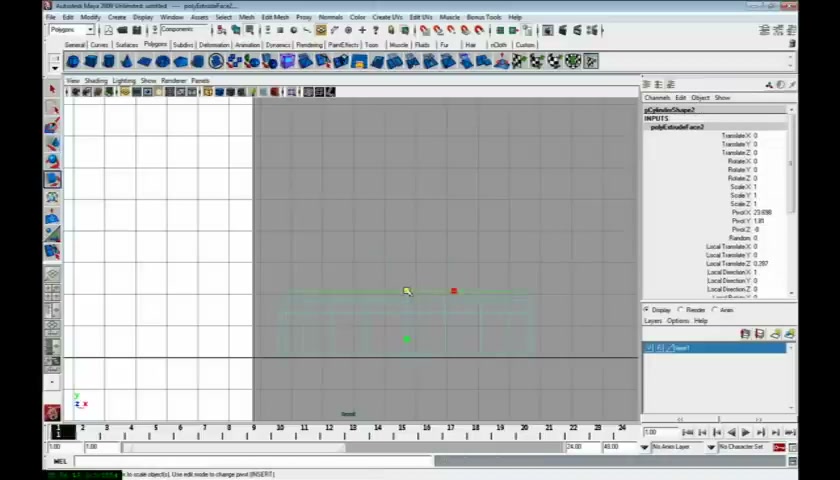Open the viewport Panels menu
The image size is (840, 480).
200,80
